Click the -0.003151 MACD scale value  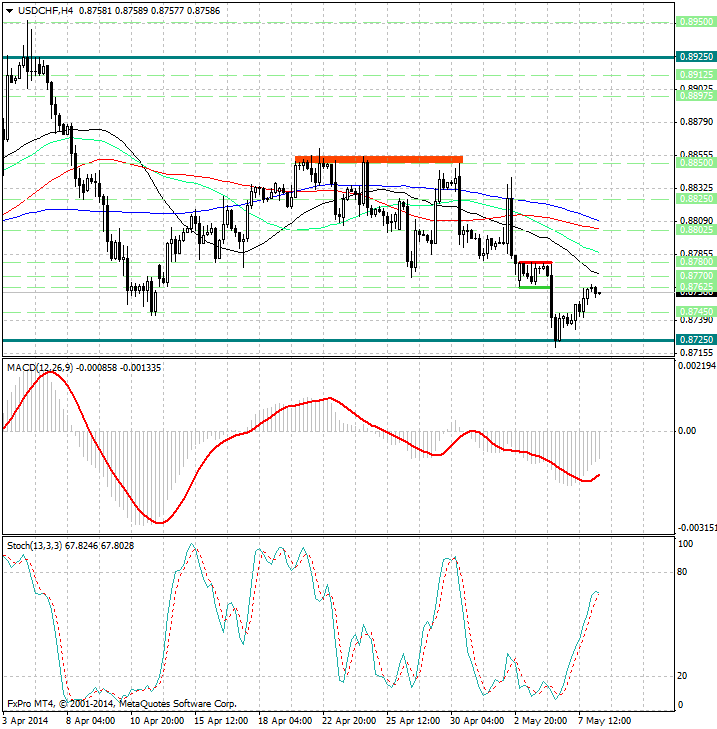coord(697,528)
